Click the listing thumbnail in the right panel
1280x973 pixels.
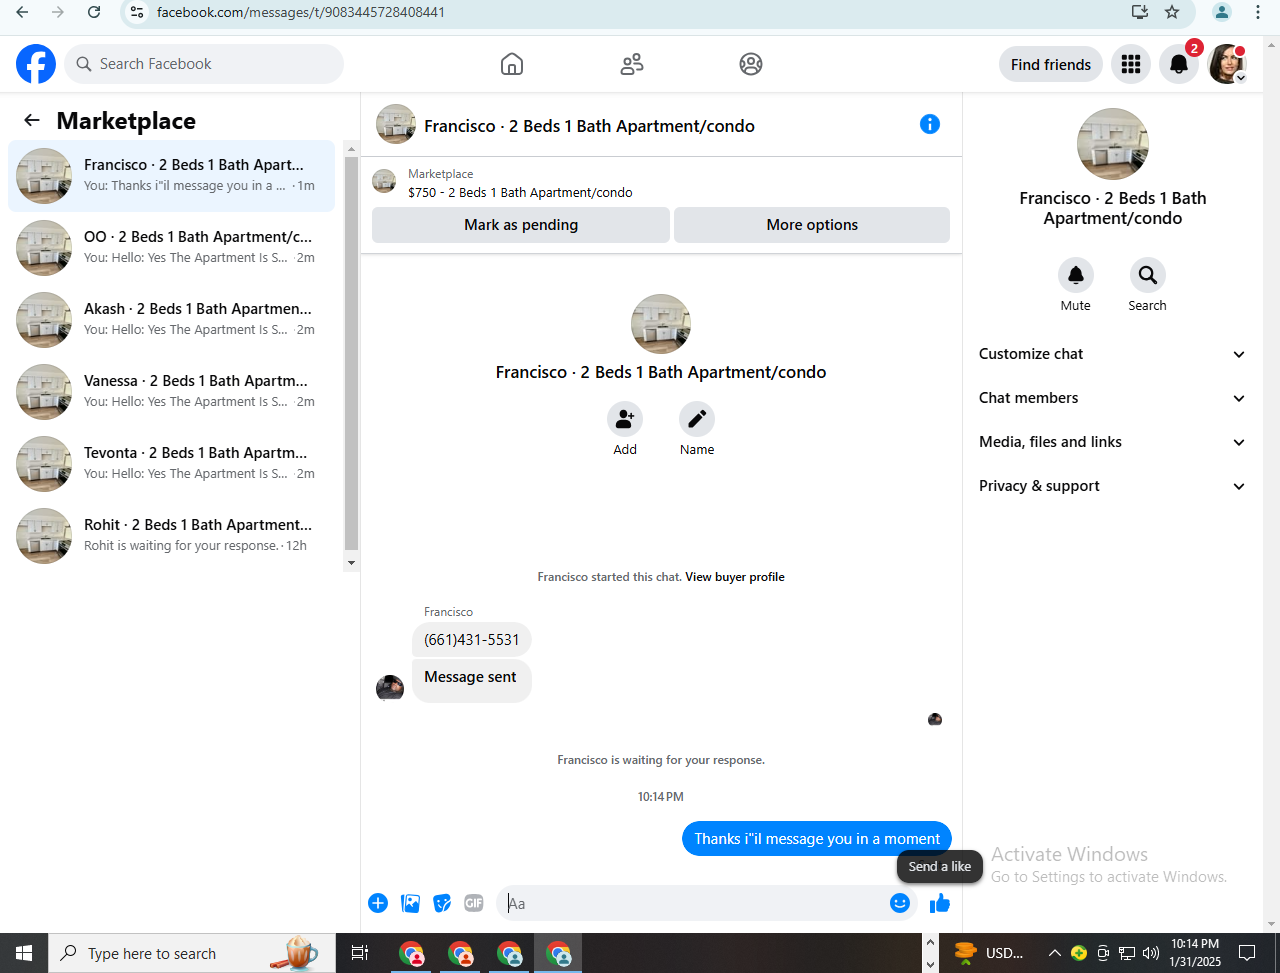point(1113,144)
